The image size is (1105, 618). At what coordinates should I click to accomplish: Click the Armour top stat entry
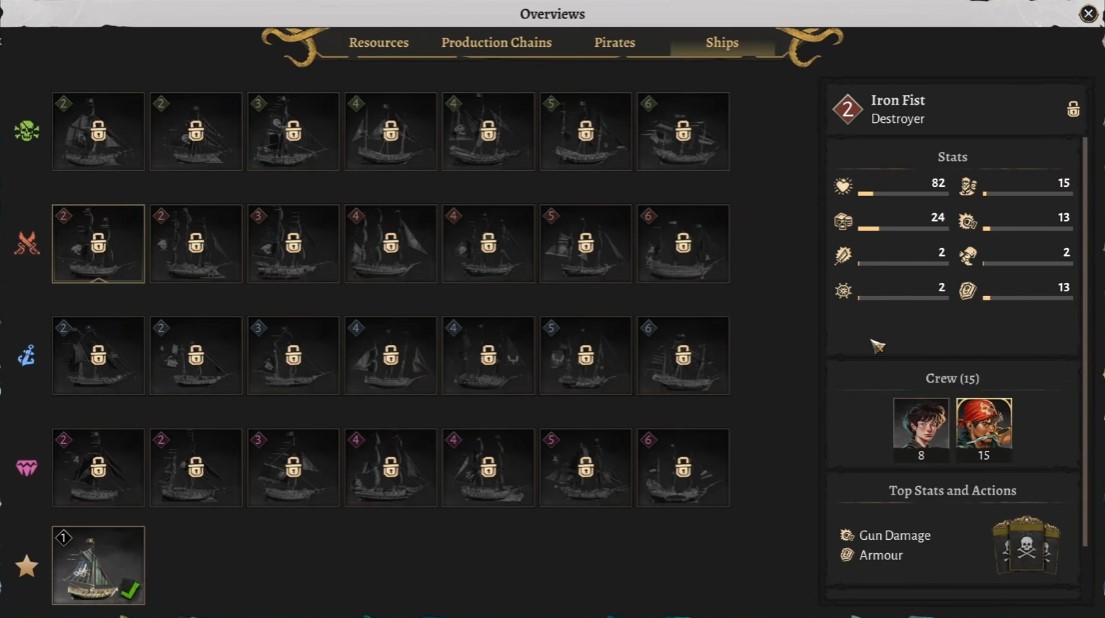pos(872,555)
